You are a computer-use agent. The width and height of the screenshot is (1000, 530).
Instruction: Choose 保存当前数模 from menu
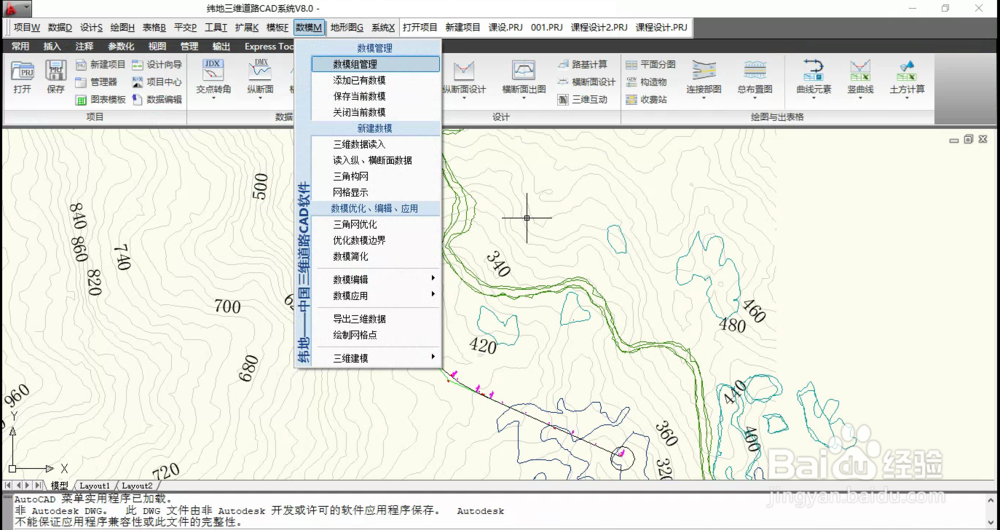click(376, 96)
